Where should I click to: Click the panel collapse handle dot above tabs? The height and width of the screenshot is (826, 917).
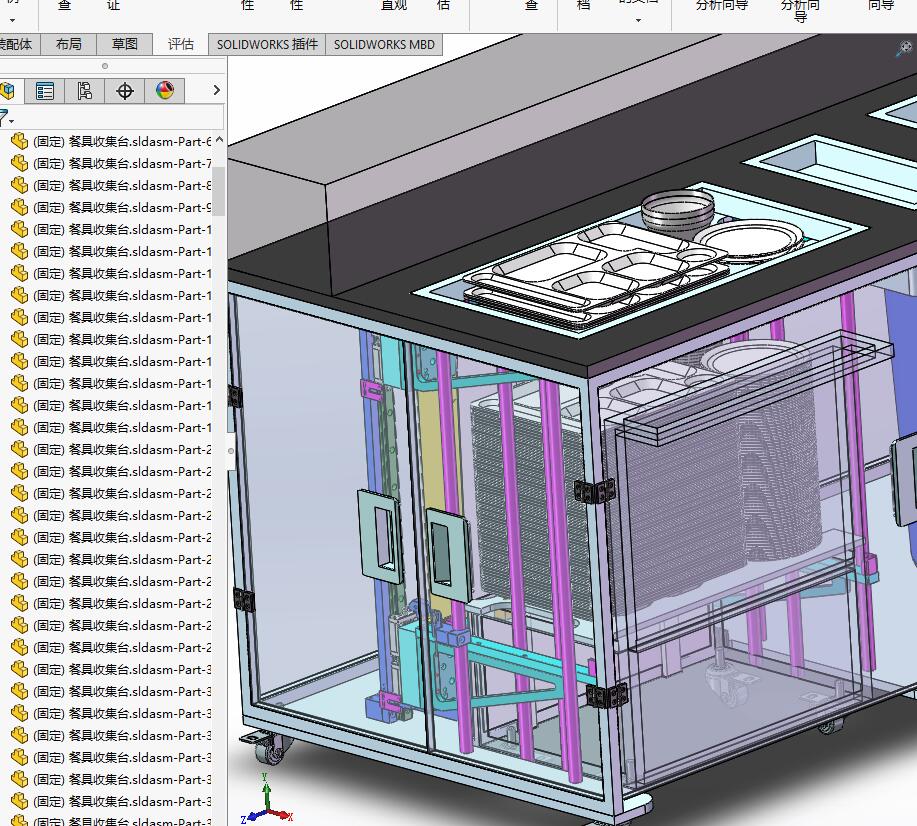point(105,66)
